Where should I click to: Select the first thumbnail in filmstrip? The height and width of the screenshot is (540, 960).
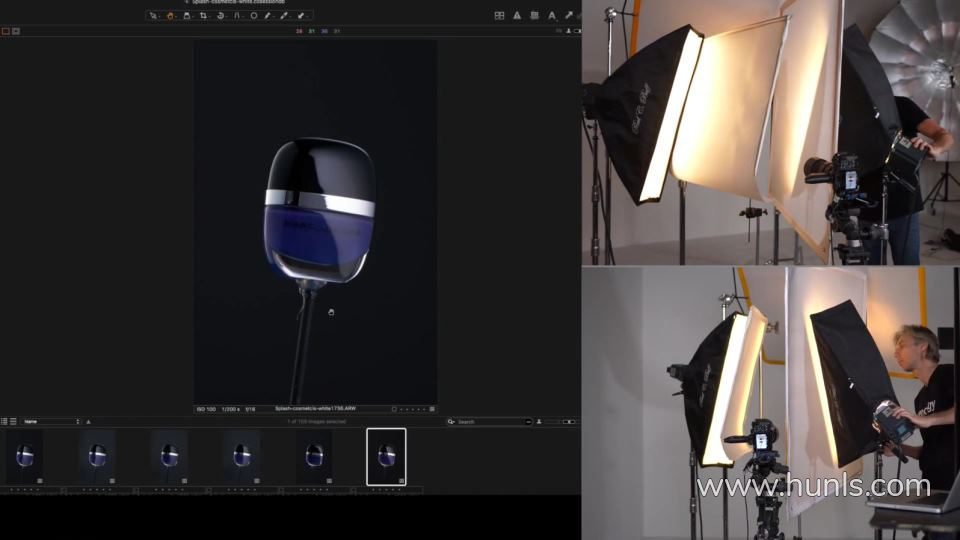pyautogui.click(x=25, y=456)
